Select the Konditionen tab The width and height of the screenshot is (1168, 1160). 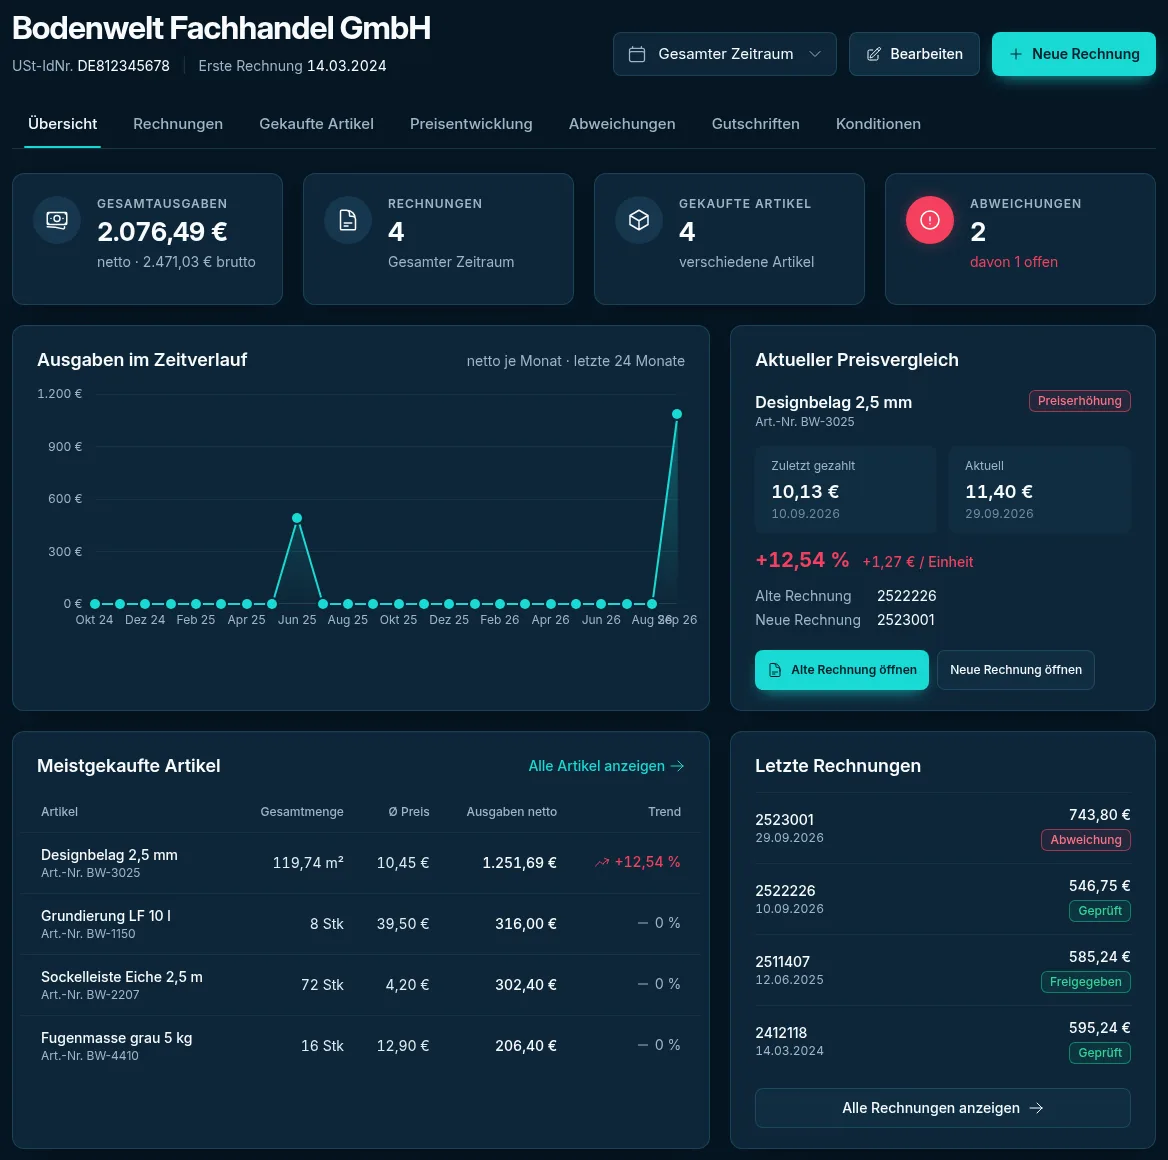coord(878,124)
